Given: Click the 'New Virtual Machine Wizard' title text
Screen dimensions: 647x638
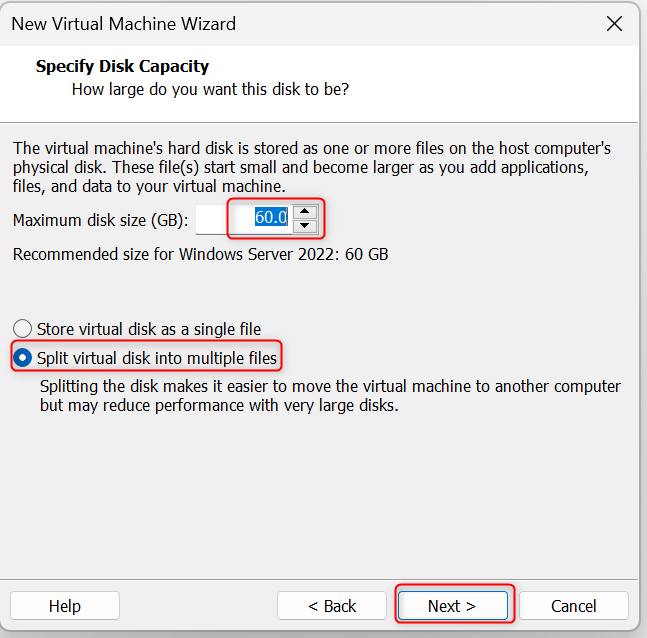Looking at the screenshot, I should coord(124,24).
